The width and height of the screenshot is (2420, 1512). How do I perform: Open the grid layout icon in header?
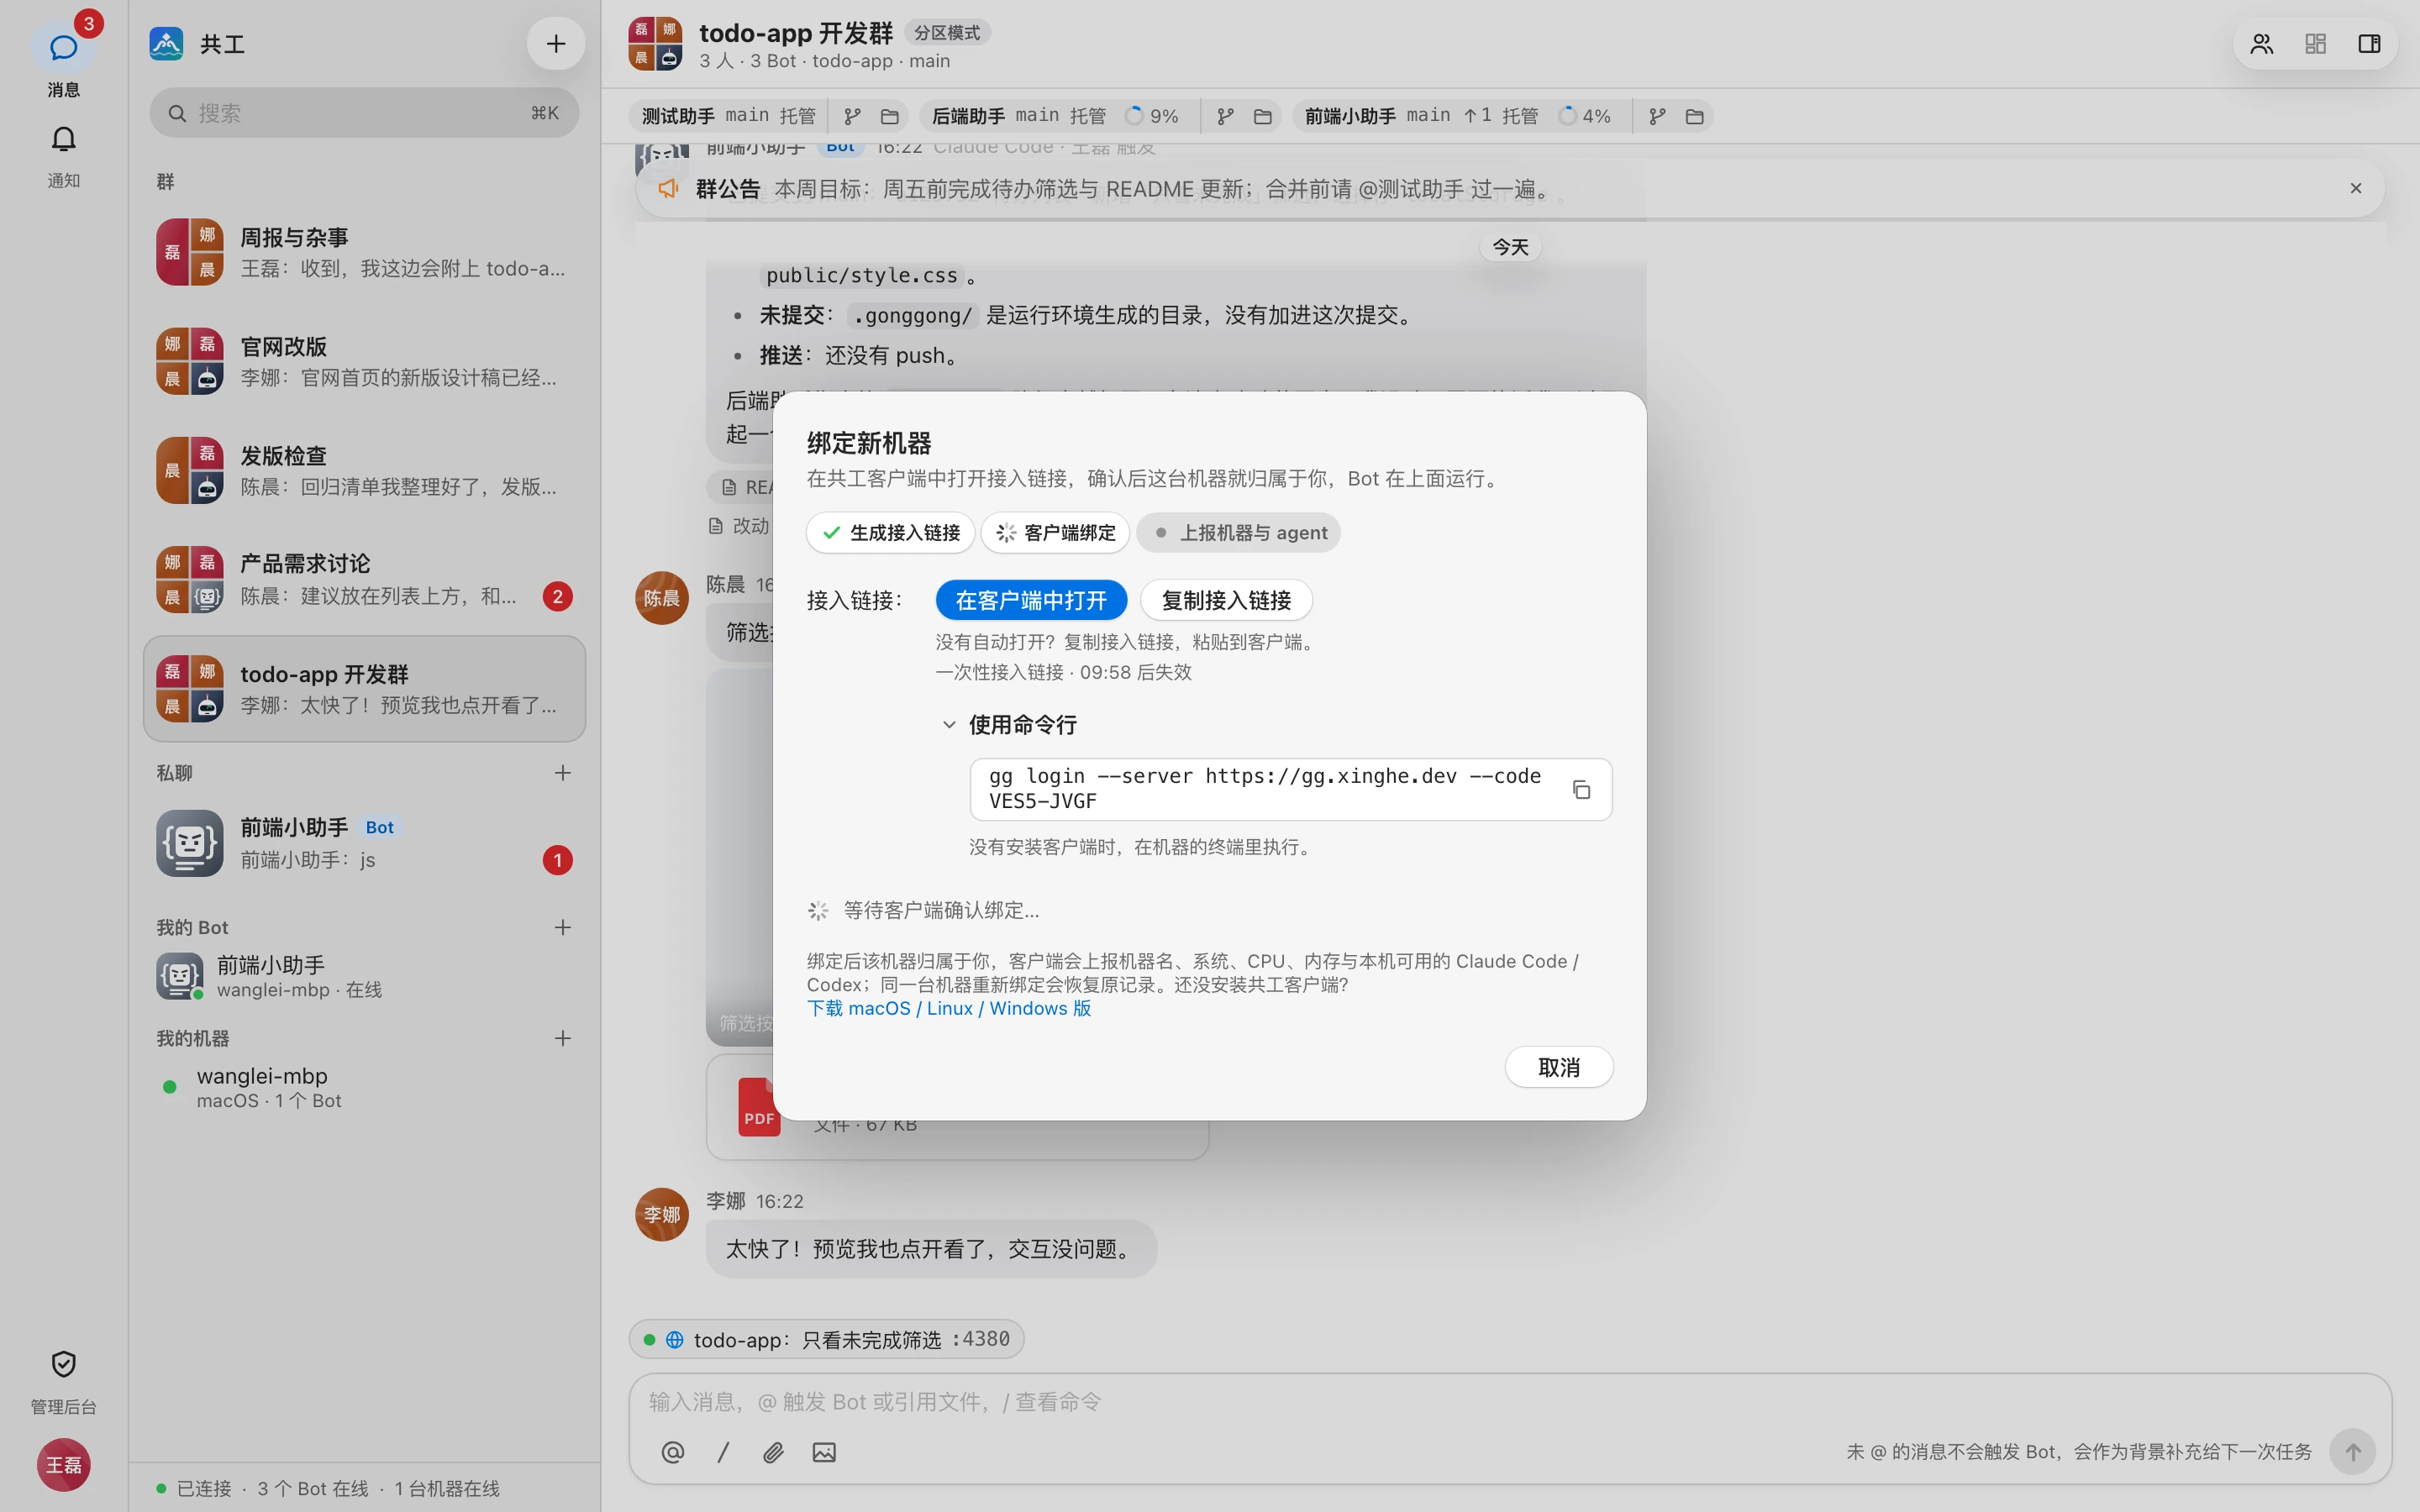click(x=2315, y=44)
